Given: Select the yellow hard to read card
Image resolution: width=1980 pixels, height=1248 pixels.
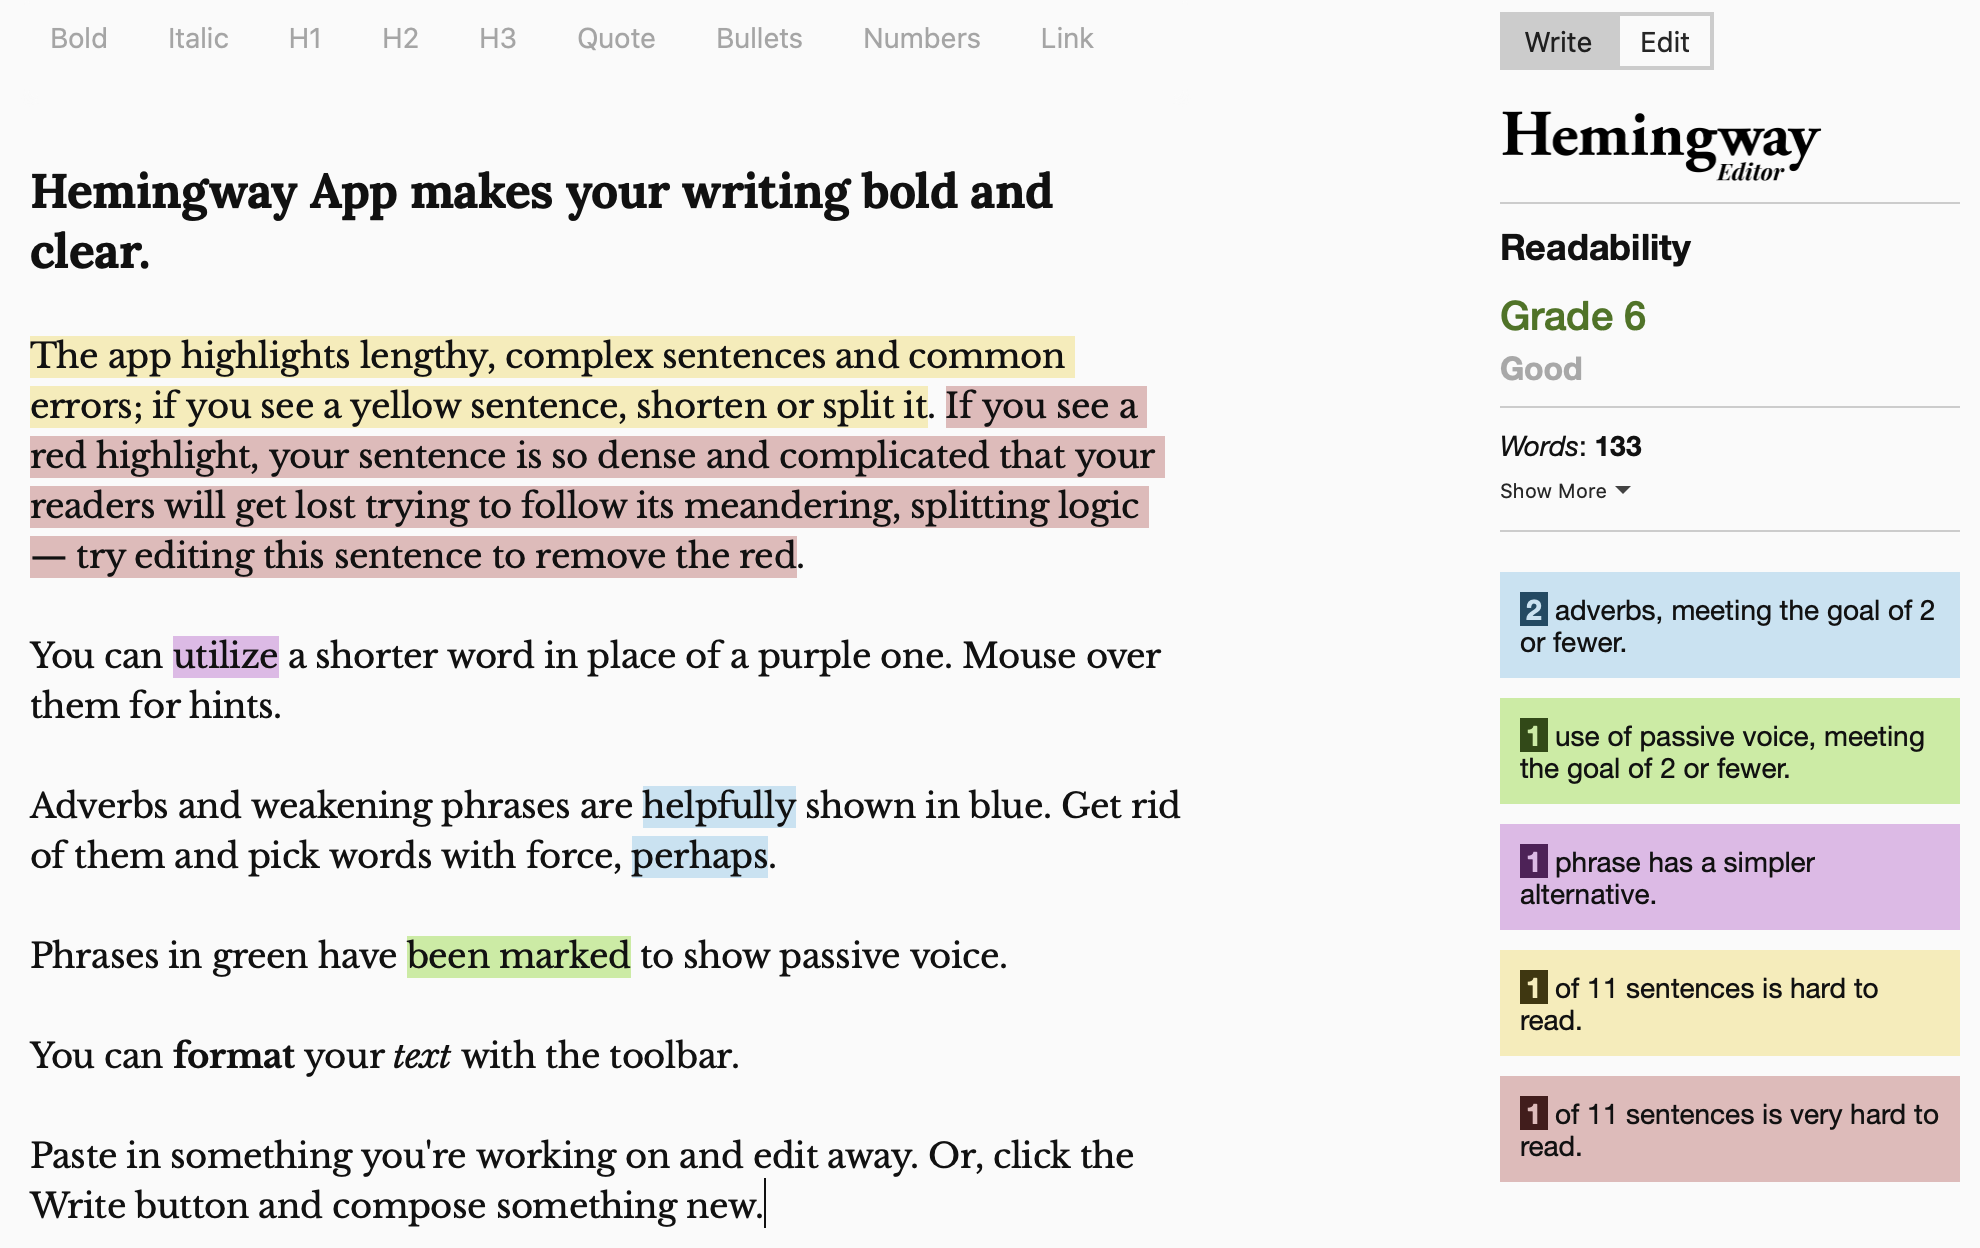Looking at the screenshot, I should [1729, 1003].
